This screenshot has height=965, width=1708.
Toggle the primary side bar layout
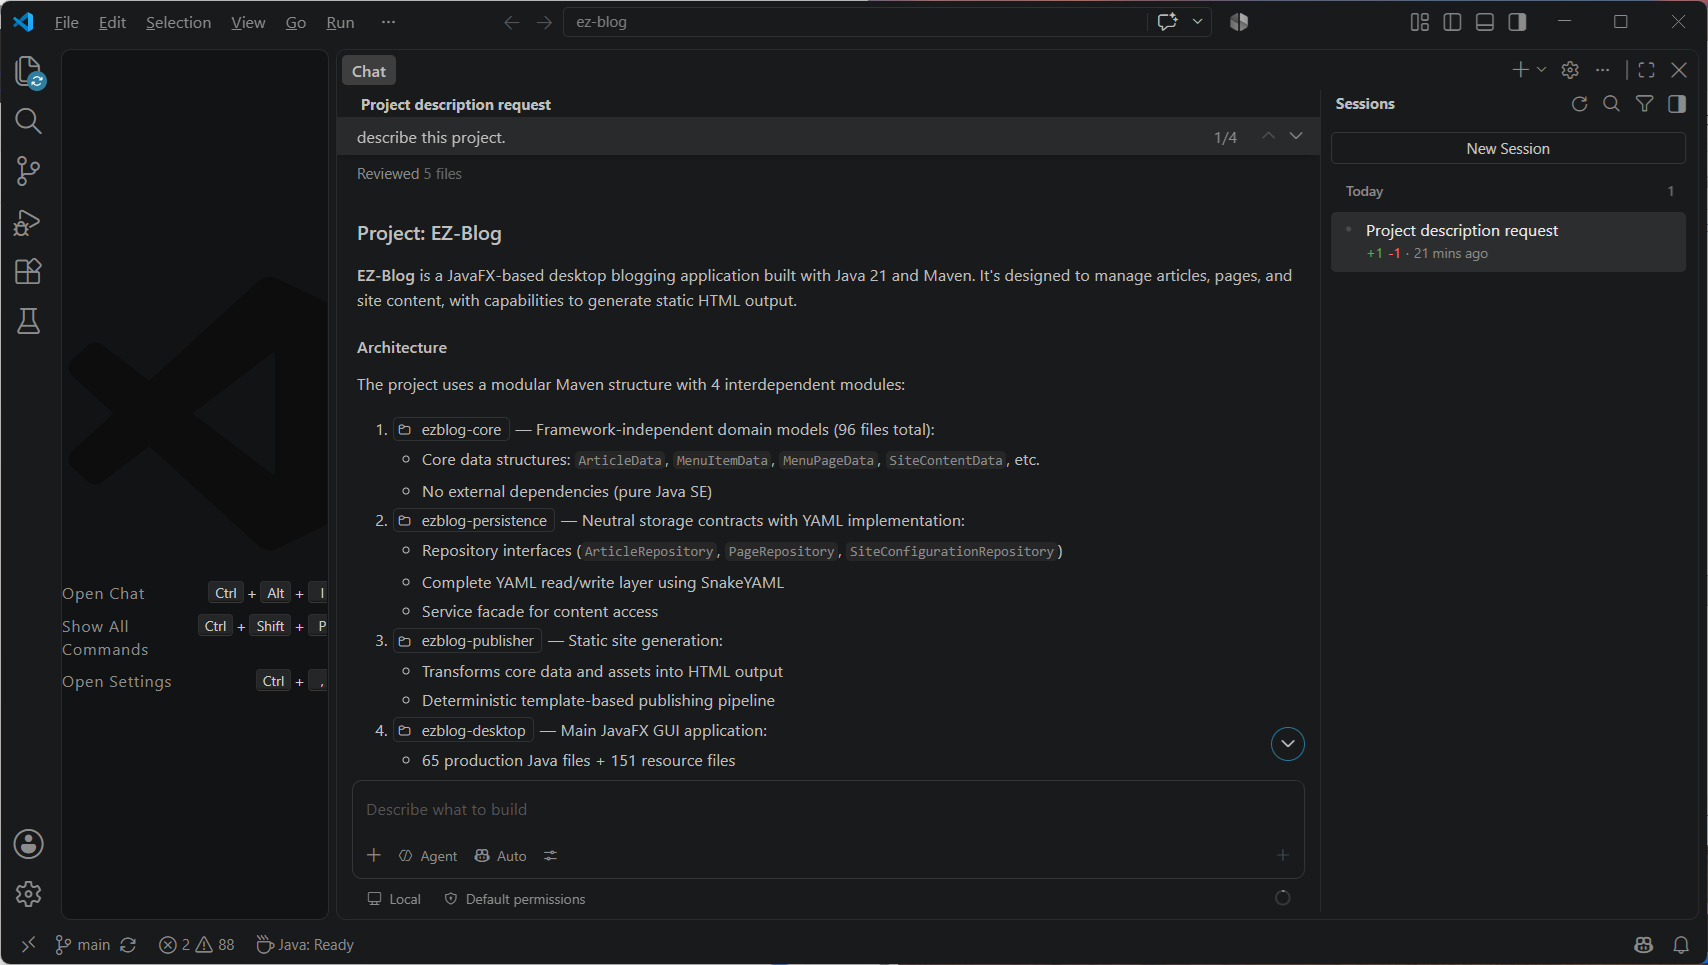pos(1452,22)
